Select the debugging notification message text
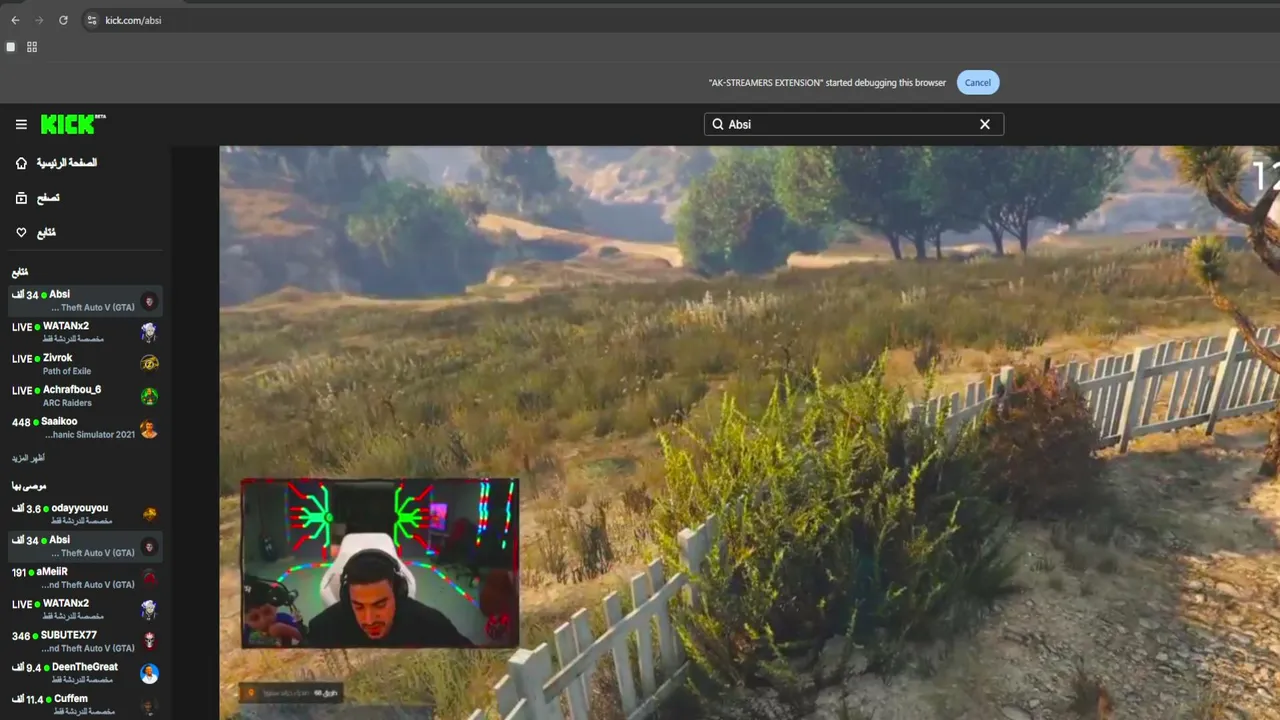The width and height of the screenshot is (1280, 720). pos(827,83)
